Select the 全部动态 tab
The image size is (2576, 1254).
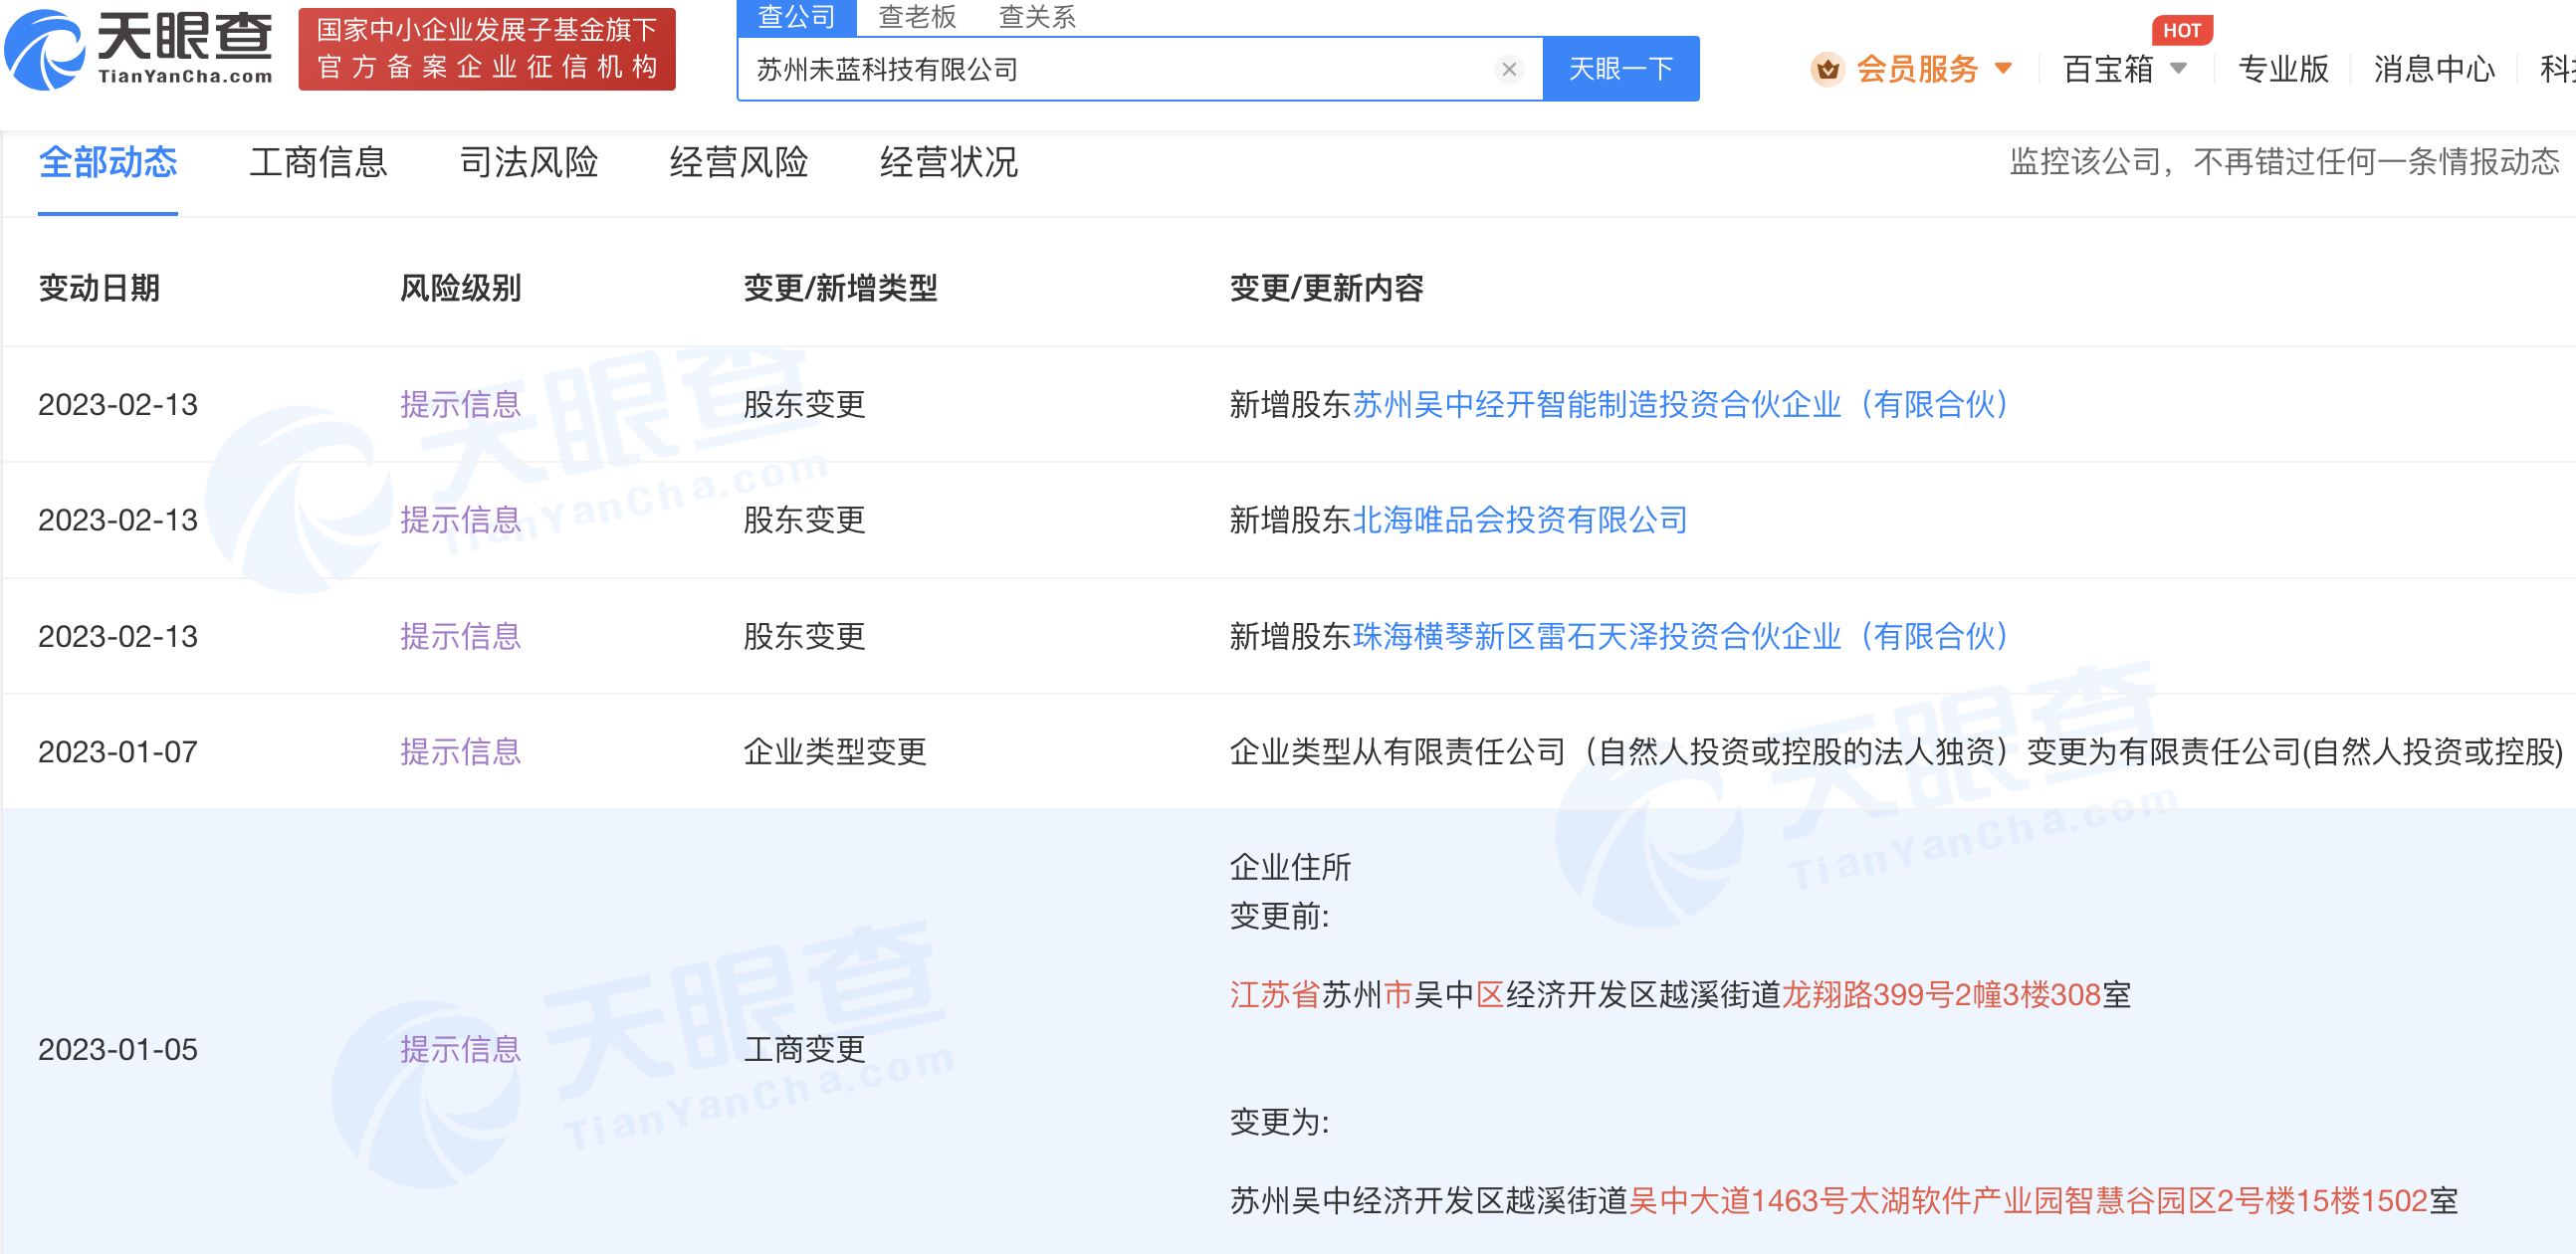coord(108,161)
